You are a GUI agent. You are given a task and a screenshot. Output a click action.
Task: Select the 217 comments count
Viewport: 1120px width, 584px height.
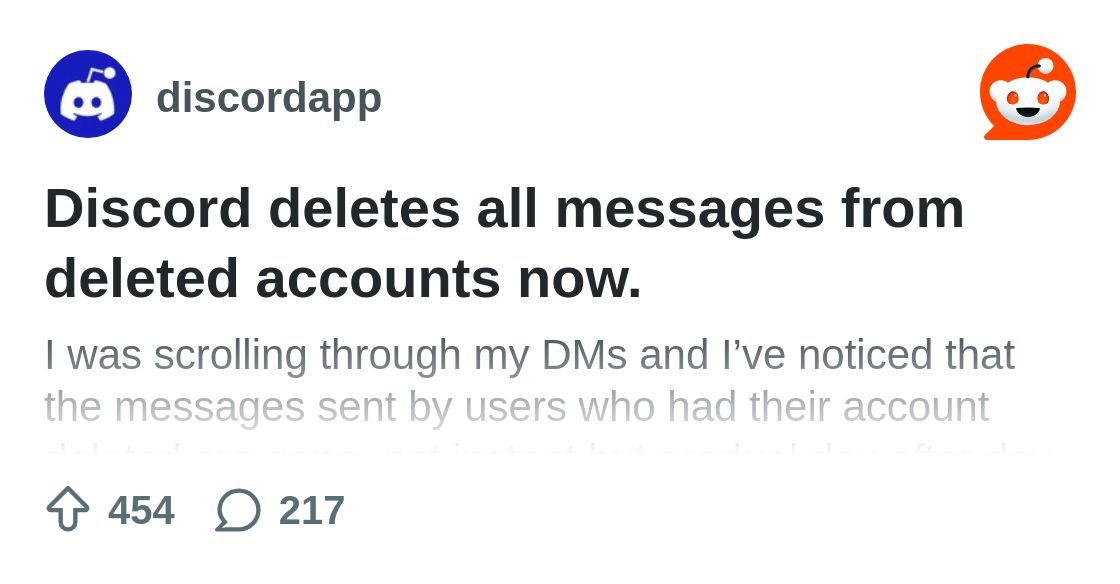point(311,510)
